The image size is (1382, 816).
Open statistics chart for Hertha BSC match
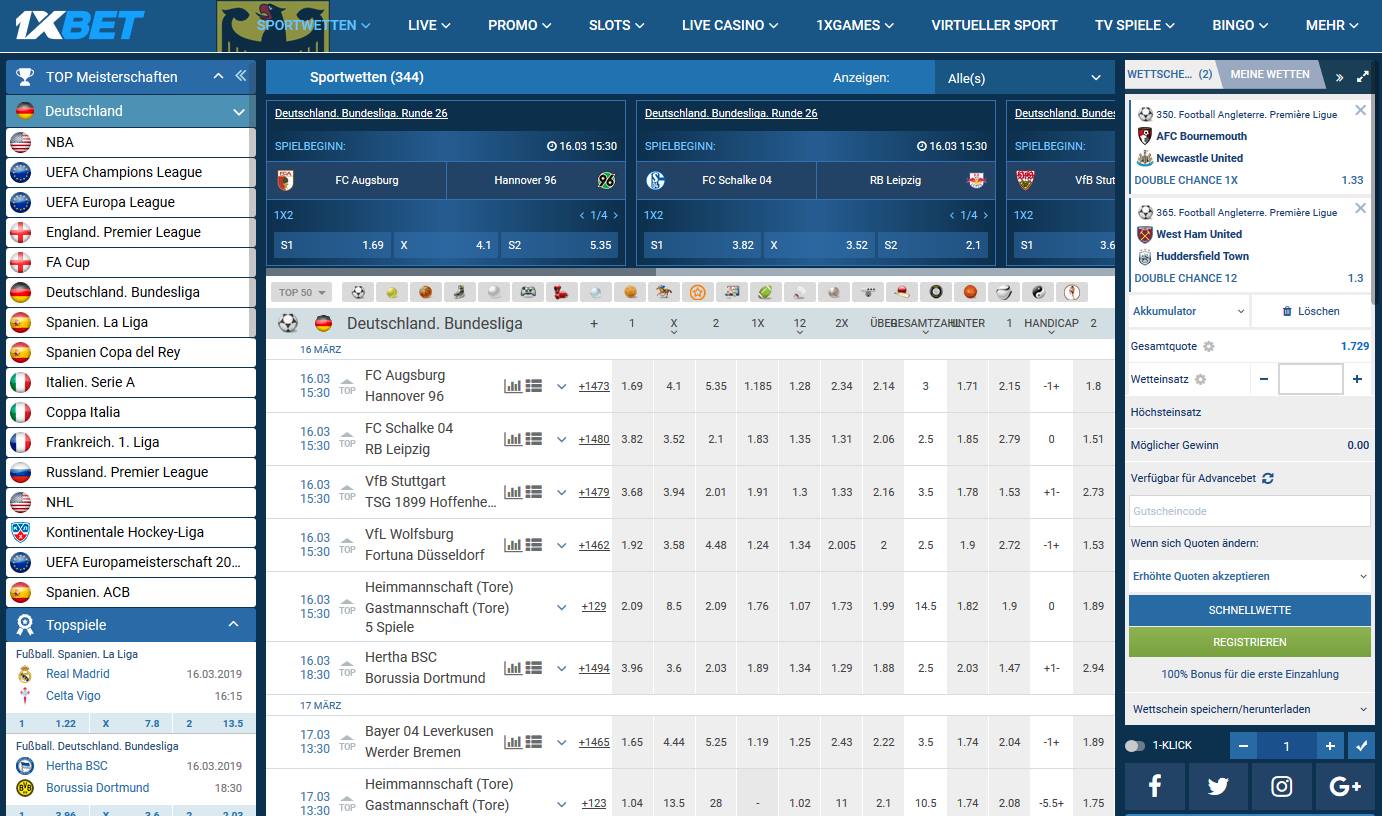click(x=513, y=668)
